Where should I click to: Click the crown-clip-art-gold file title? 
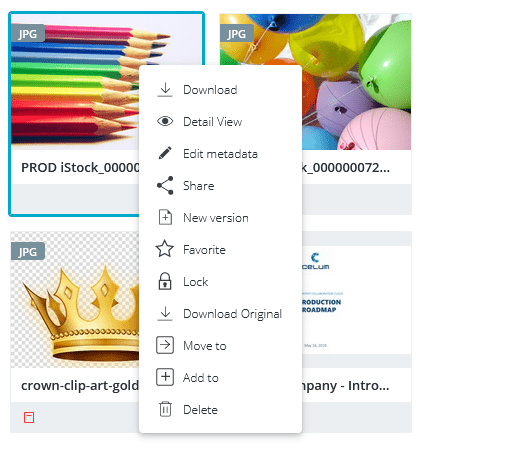(x=80, y=386)
